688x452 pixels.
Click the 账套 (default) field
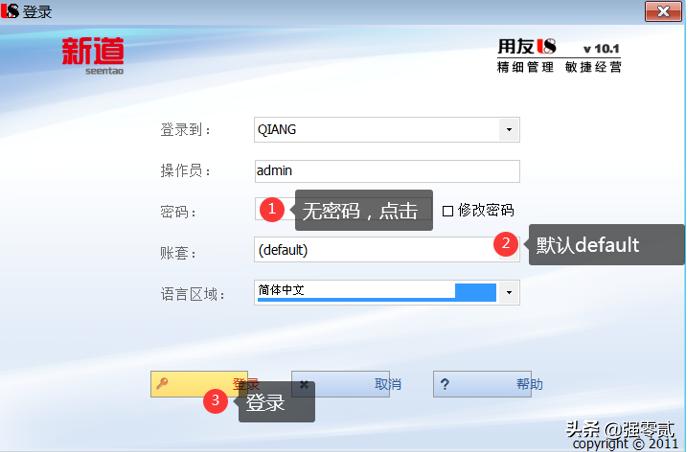(387, 250)
